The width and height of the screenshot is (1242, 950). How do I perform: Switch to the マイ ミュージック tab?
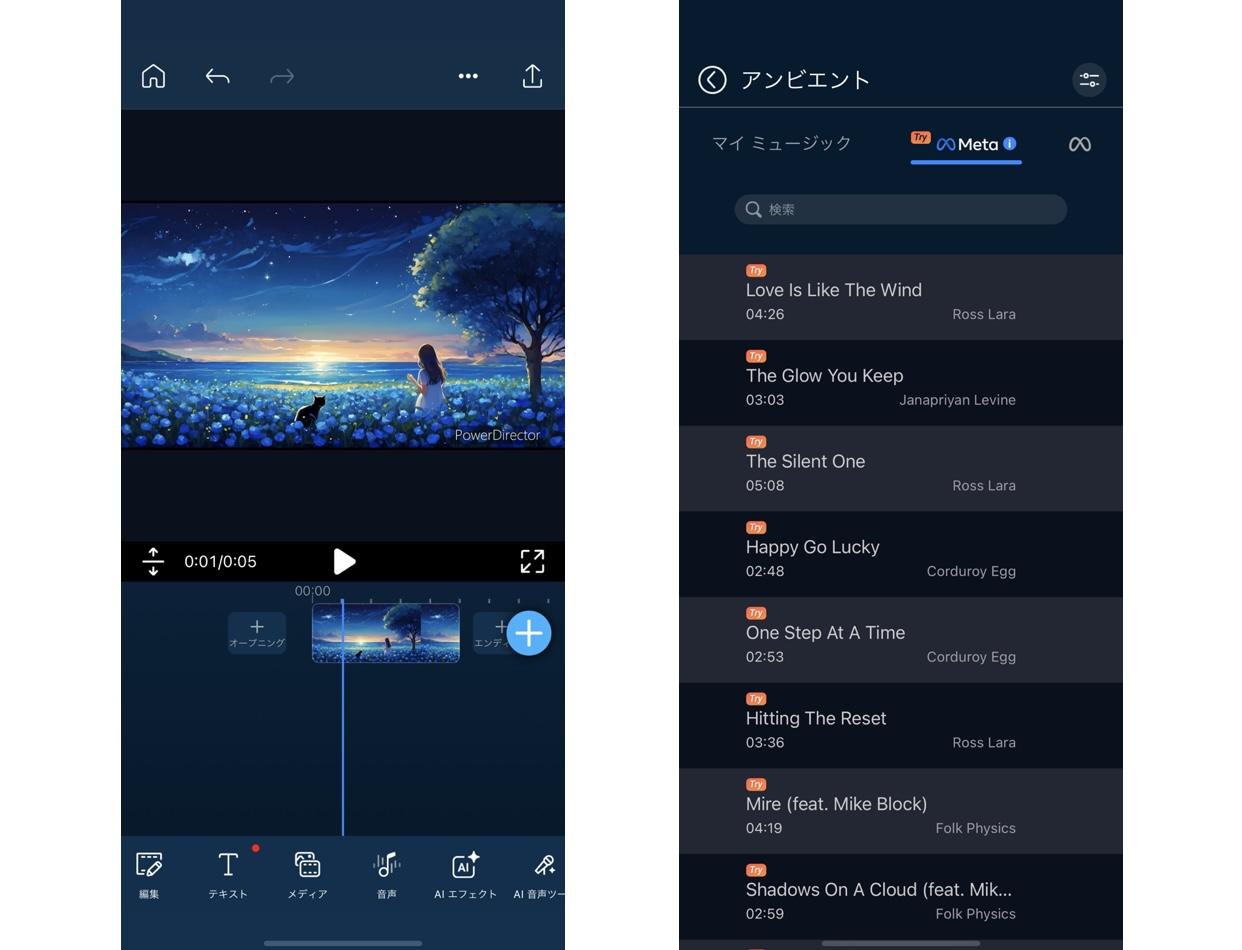pyautogui.click(x=782, y=143)
